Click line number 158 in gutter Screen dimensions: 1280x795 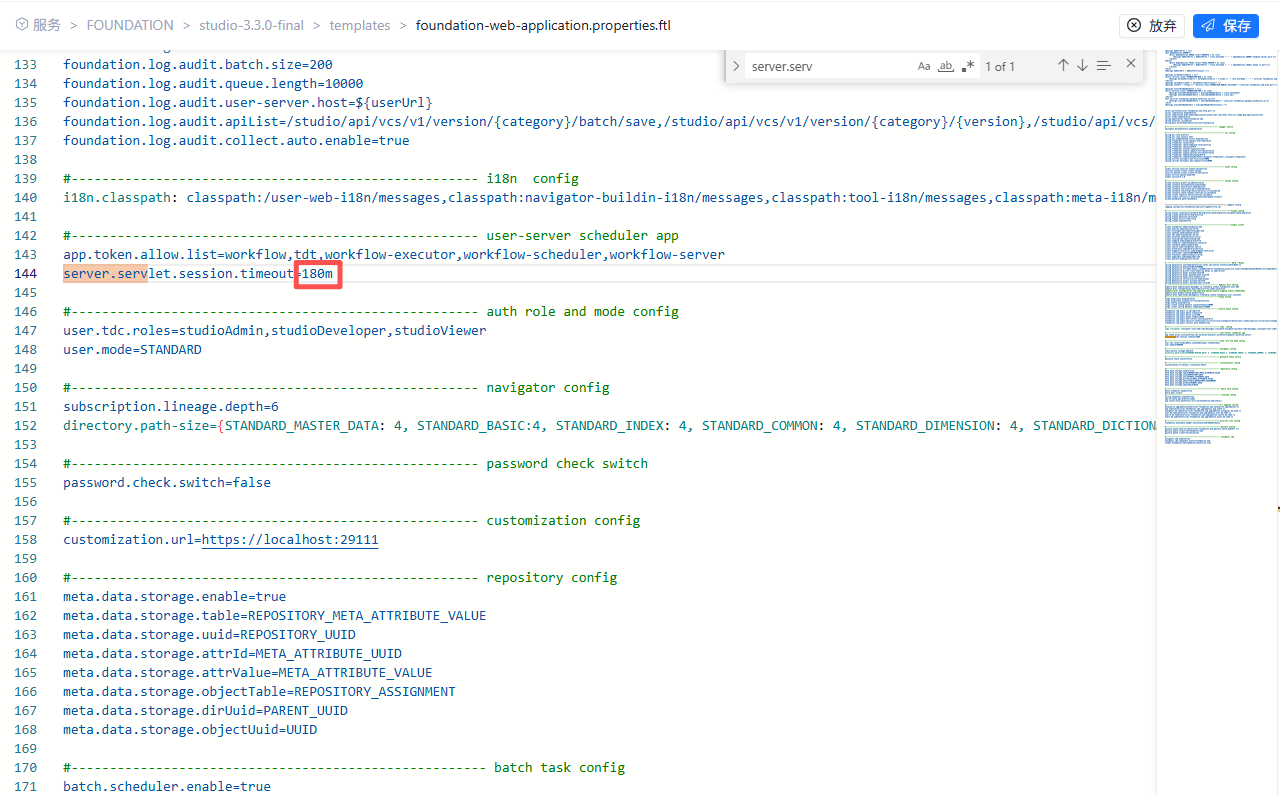(26, 540)
